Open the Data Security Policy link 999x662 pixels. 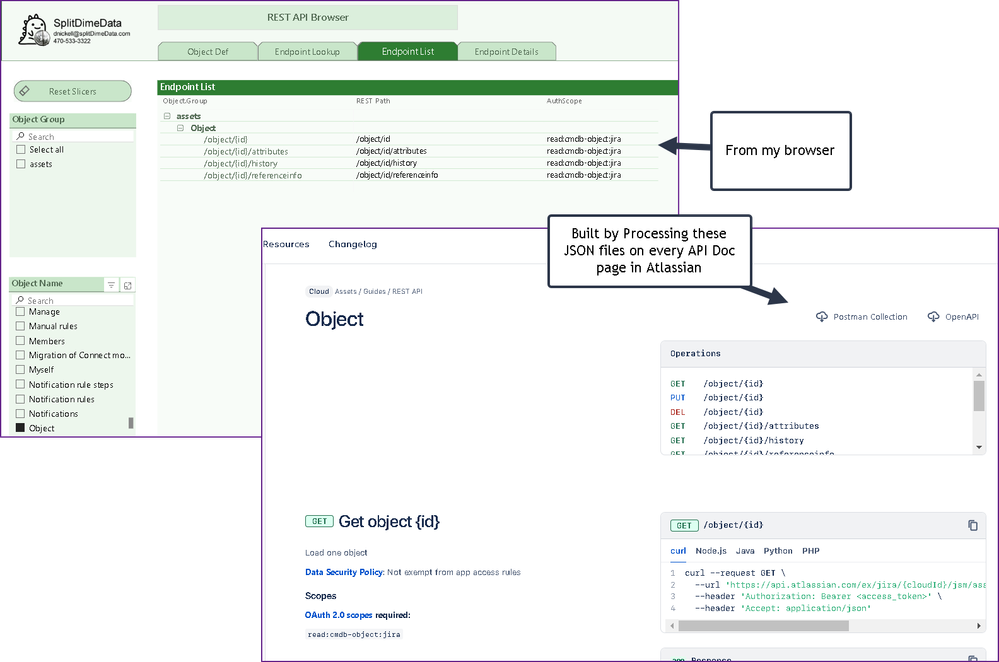(x=344, y=572)
